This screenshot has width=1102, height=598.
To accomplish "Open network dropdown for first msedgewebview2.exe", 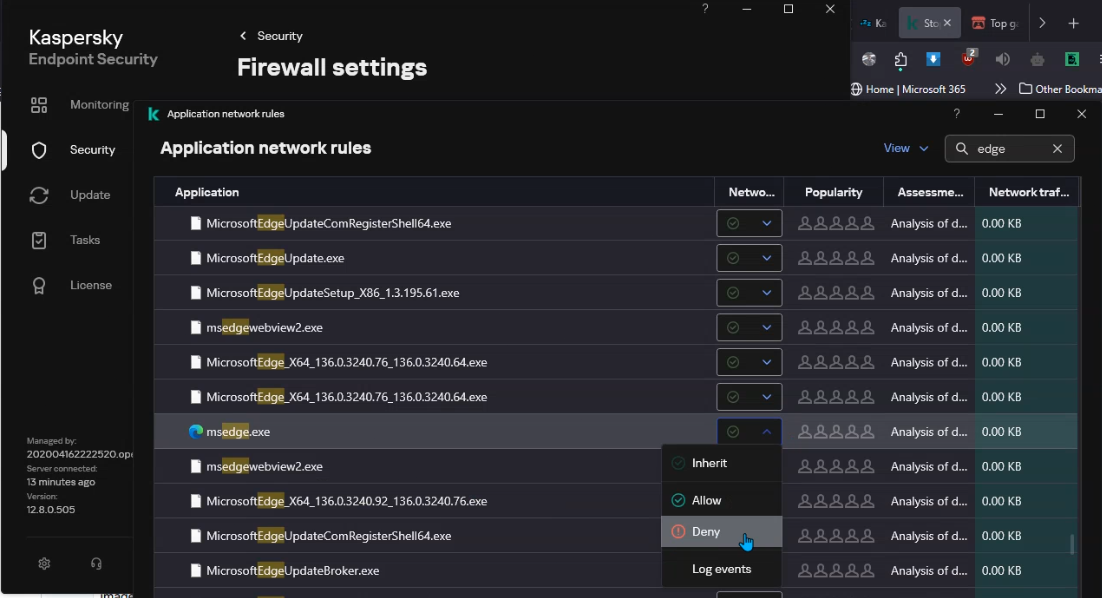I will (x=749, y=327).
